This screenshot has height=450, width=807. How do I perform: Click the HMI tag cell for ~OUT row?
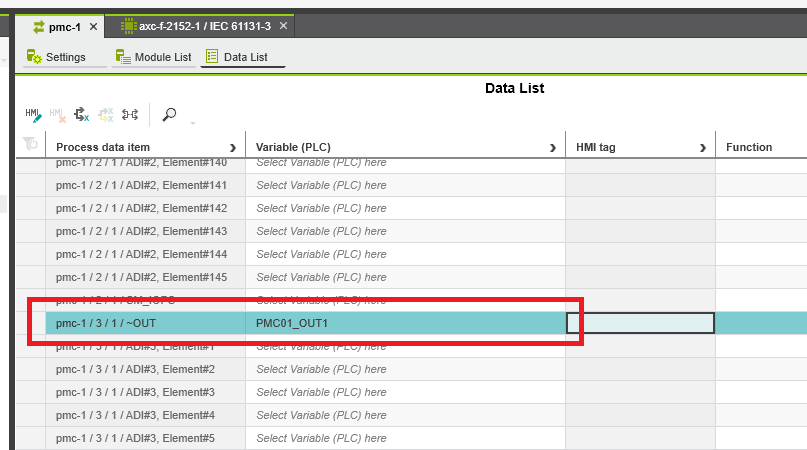coord(640,323)
